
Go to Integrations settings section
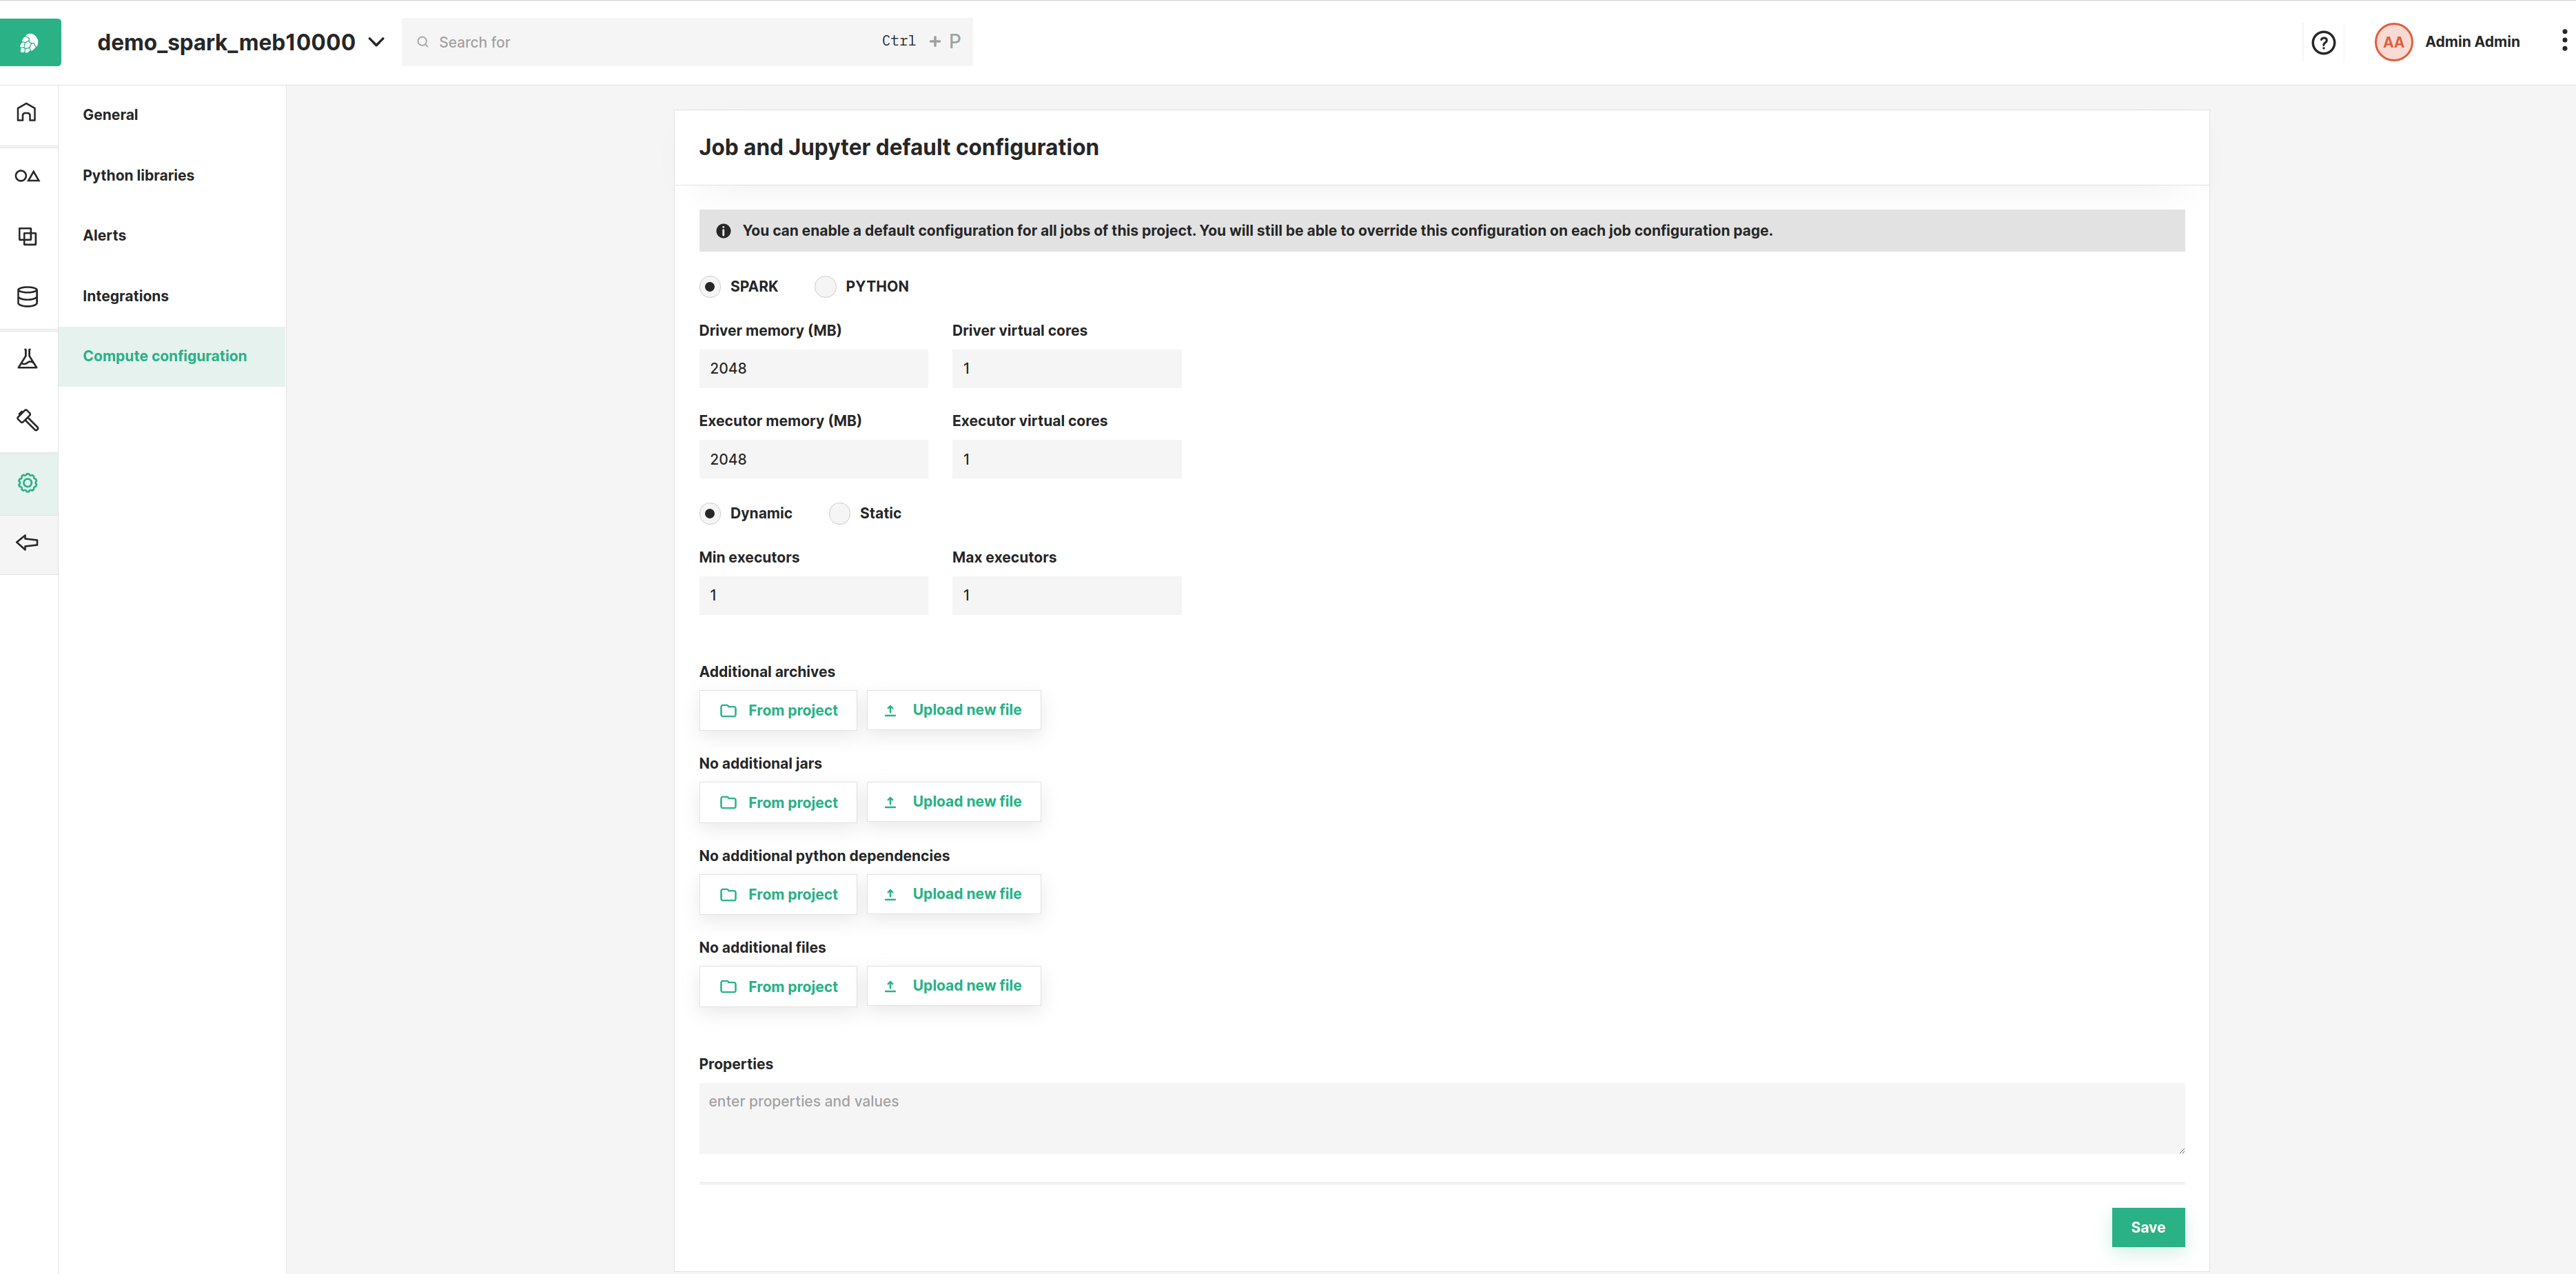pyautogui.click(x=125, y=296)
